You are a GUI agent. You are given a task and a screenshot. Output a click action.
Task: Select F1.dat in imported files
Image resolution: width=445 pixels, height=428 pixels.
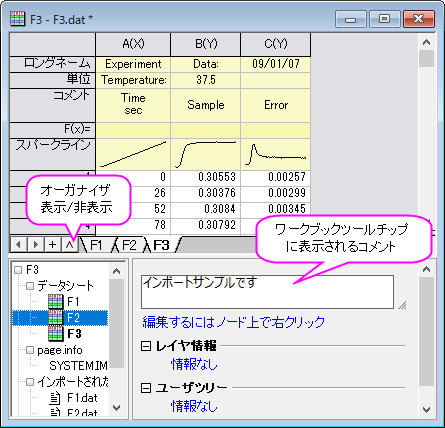tap(82, 398)
